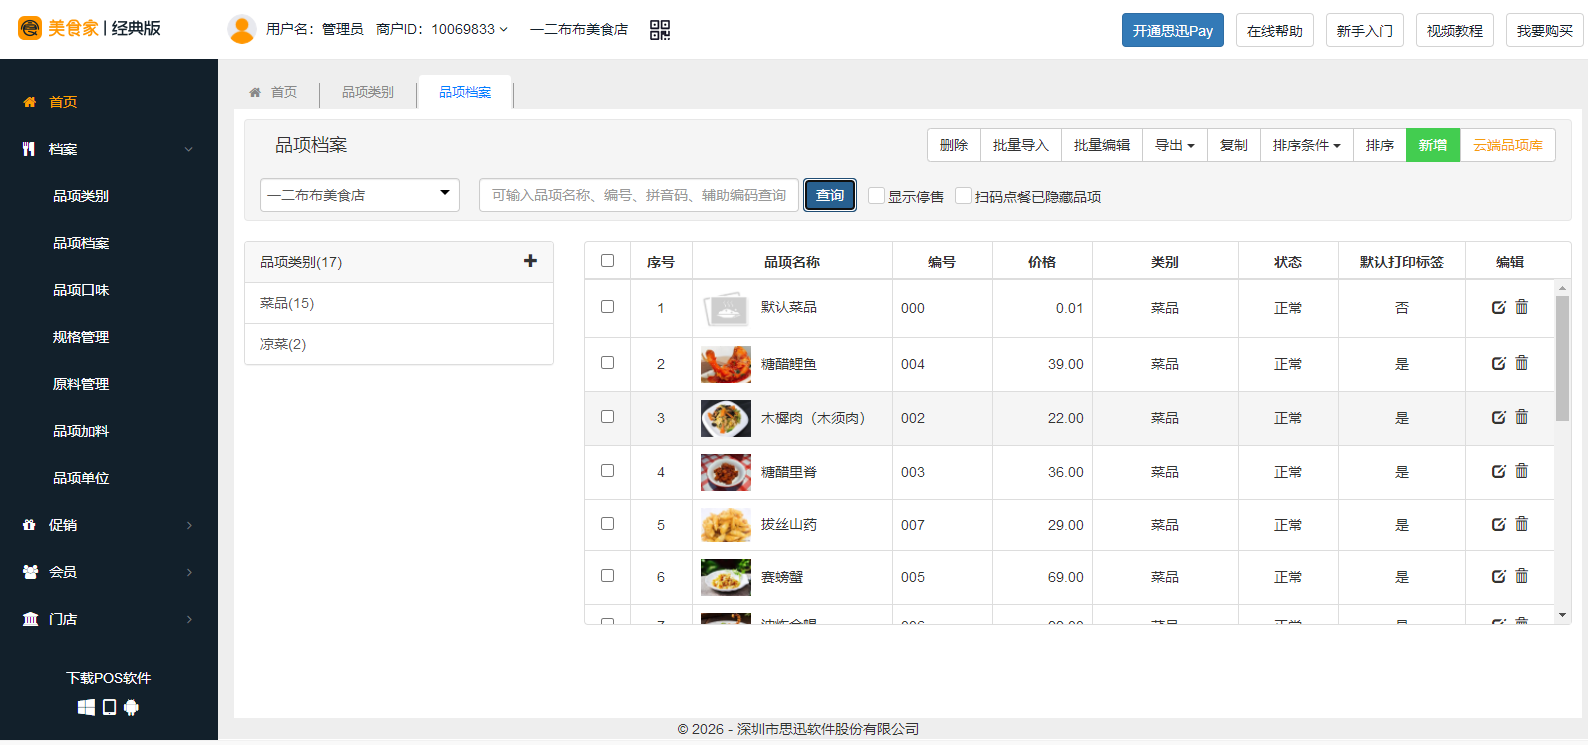Delete the 默认菜品 row with trash icon
The image size is (1588, 745).
point(1522,307)
